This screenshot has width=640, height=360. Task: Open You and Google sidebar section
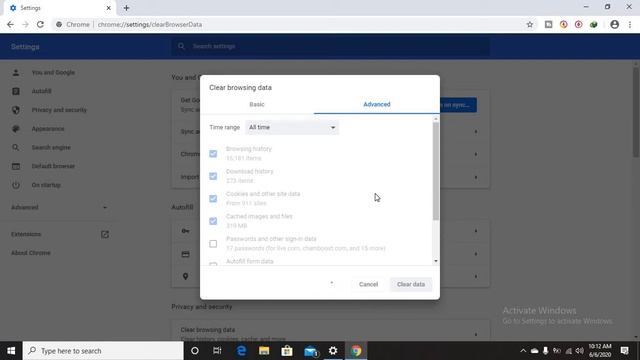pos(53,73)
